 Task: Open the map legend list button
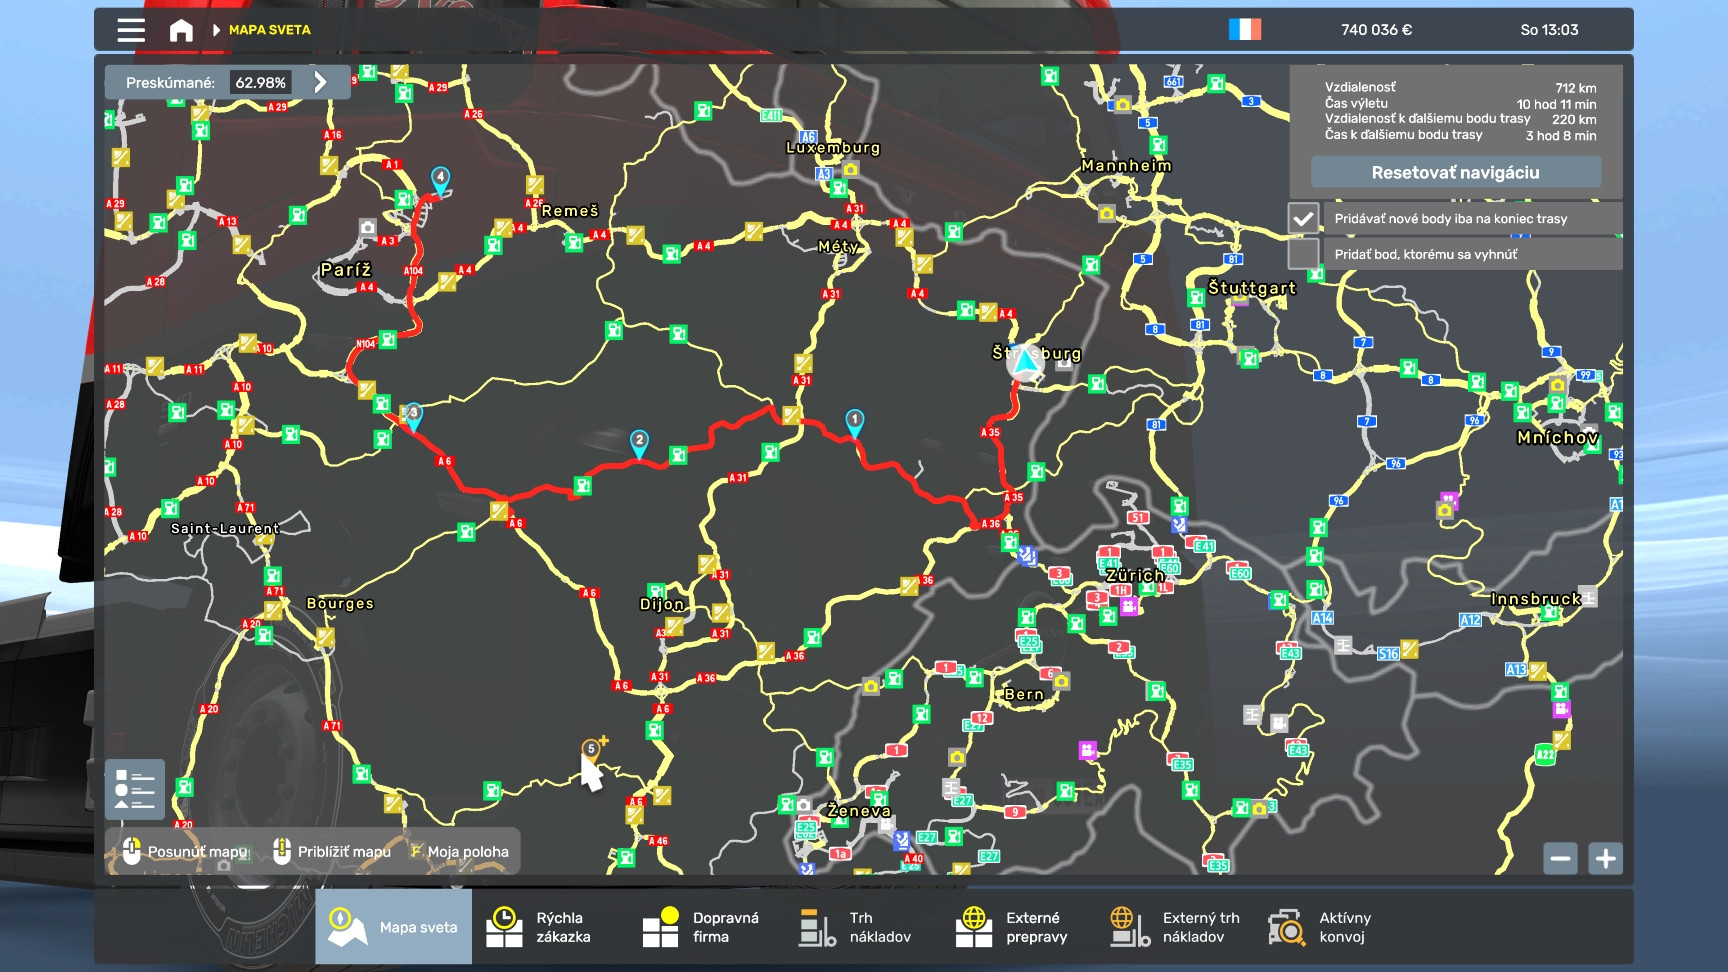134,789
